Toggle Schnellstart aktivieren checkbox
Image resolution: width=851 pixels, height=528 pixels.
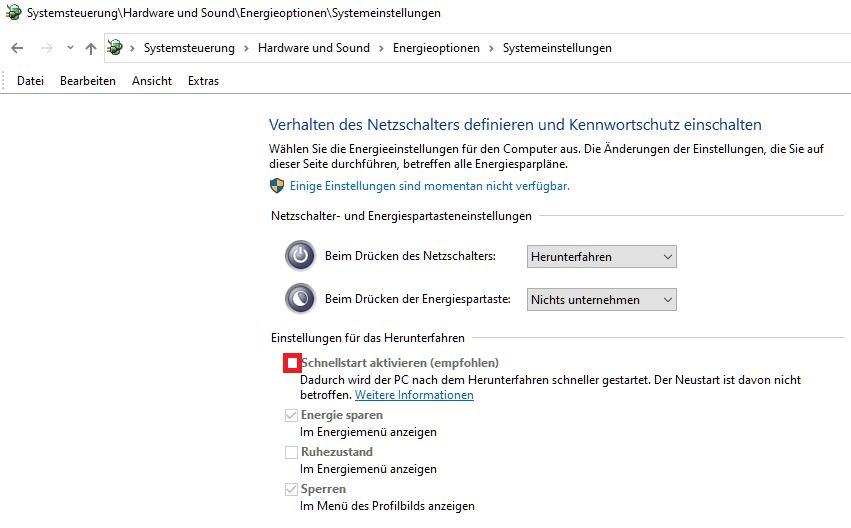click(x=292, y=363)
